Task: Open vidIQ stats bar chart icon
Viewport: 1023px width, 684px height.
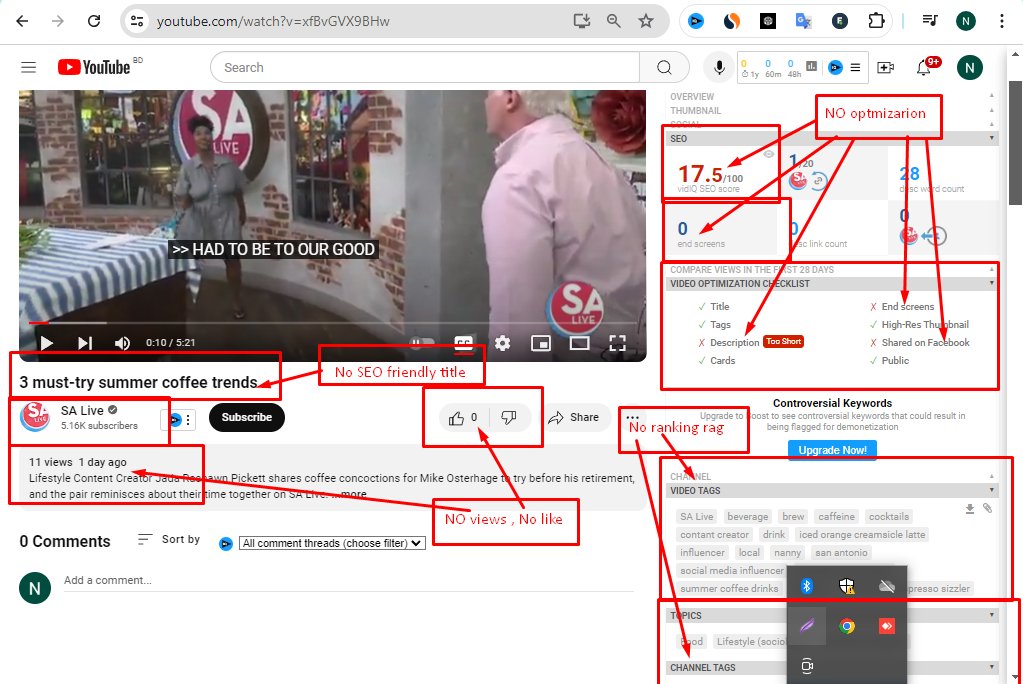Action: (x=811, y=67)
